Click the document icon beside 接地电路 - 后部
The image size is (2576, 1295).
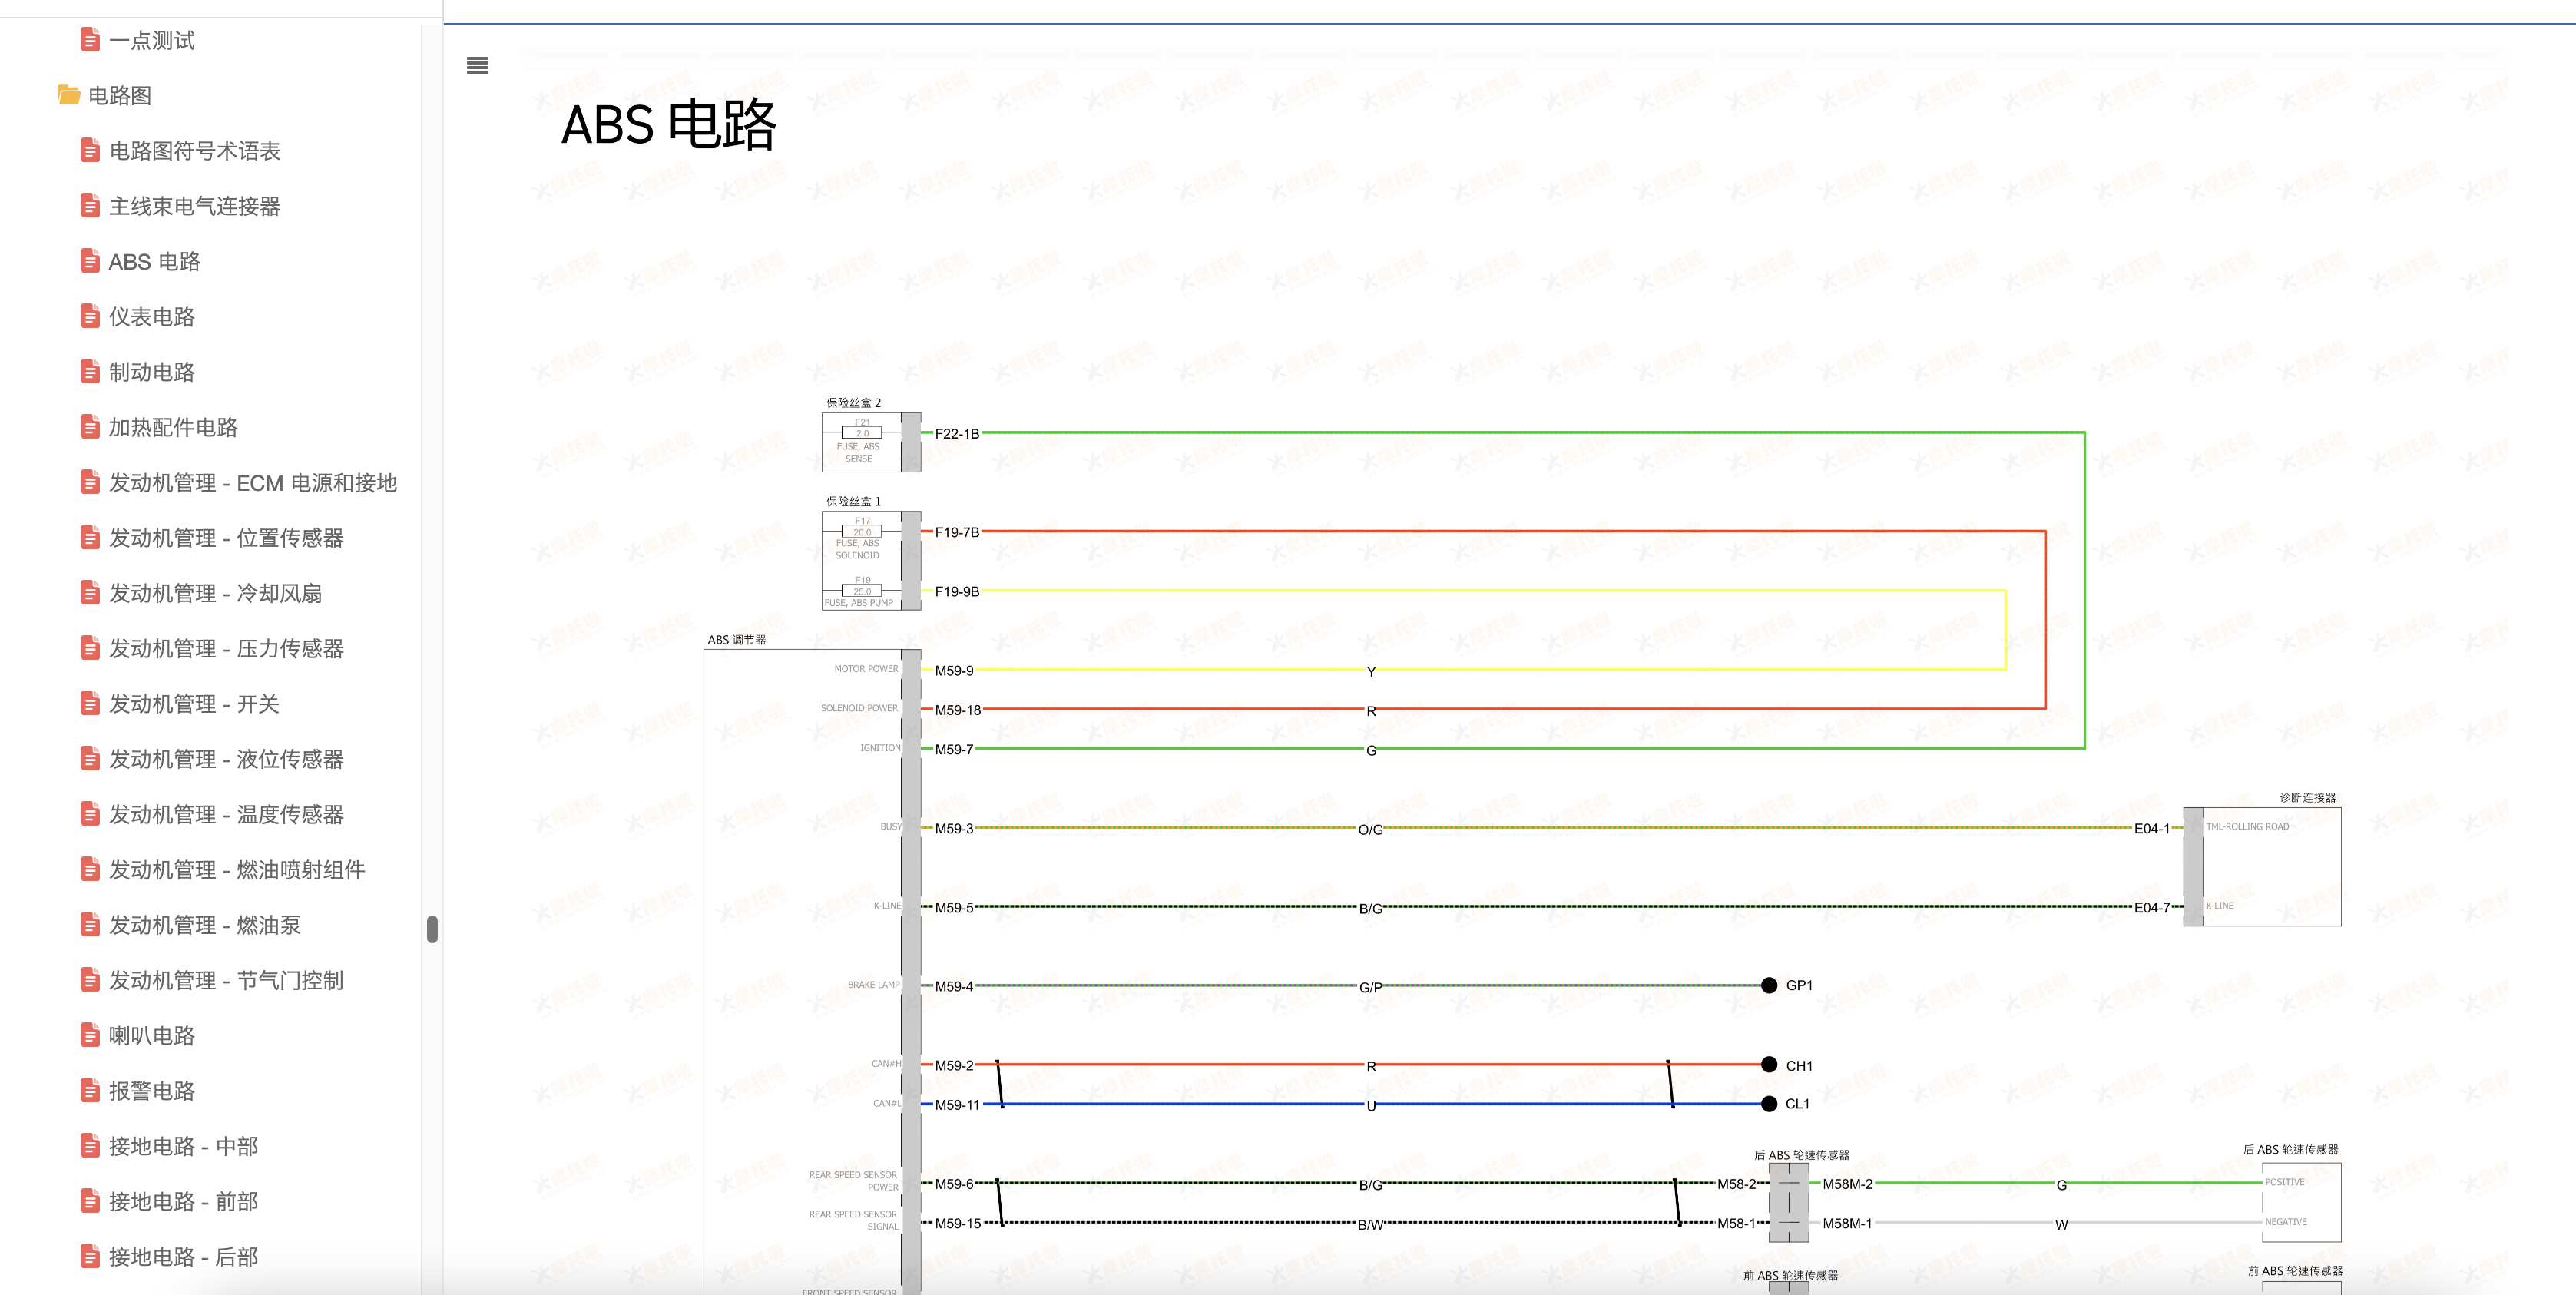[x=90, y=1257]
